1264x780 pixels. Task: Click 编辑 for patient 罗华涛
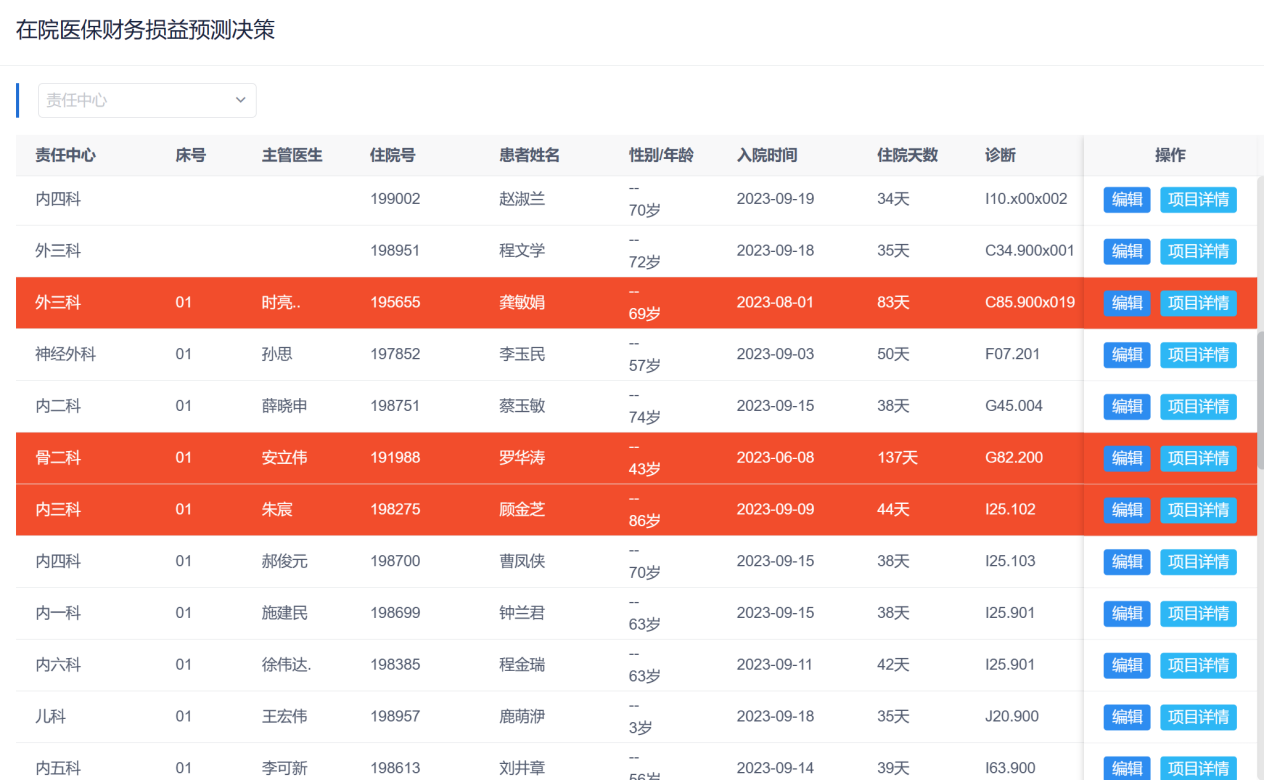pos(1127,458)
